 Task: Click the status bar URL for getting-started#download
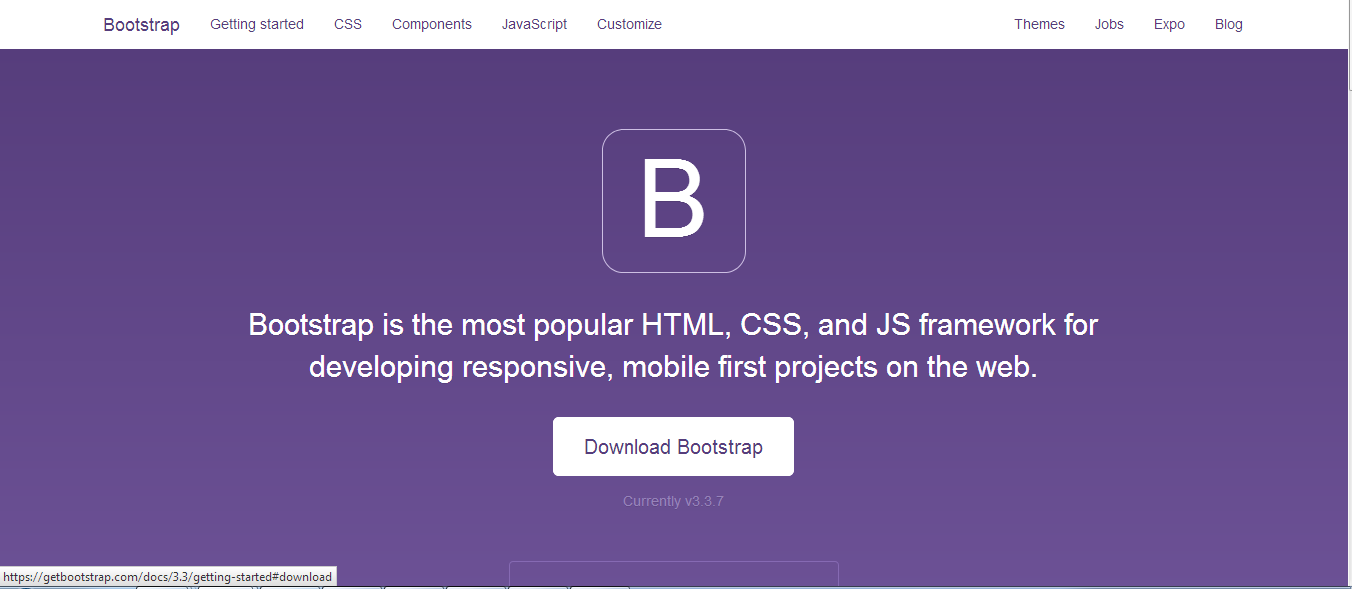pyautogui.click(x=168, y=576)
